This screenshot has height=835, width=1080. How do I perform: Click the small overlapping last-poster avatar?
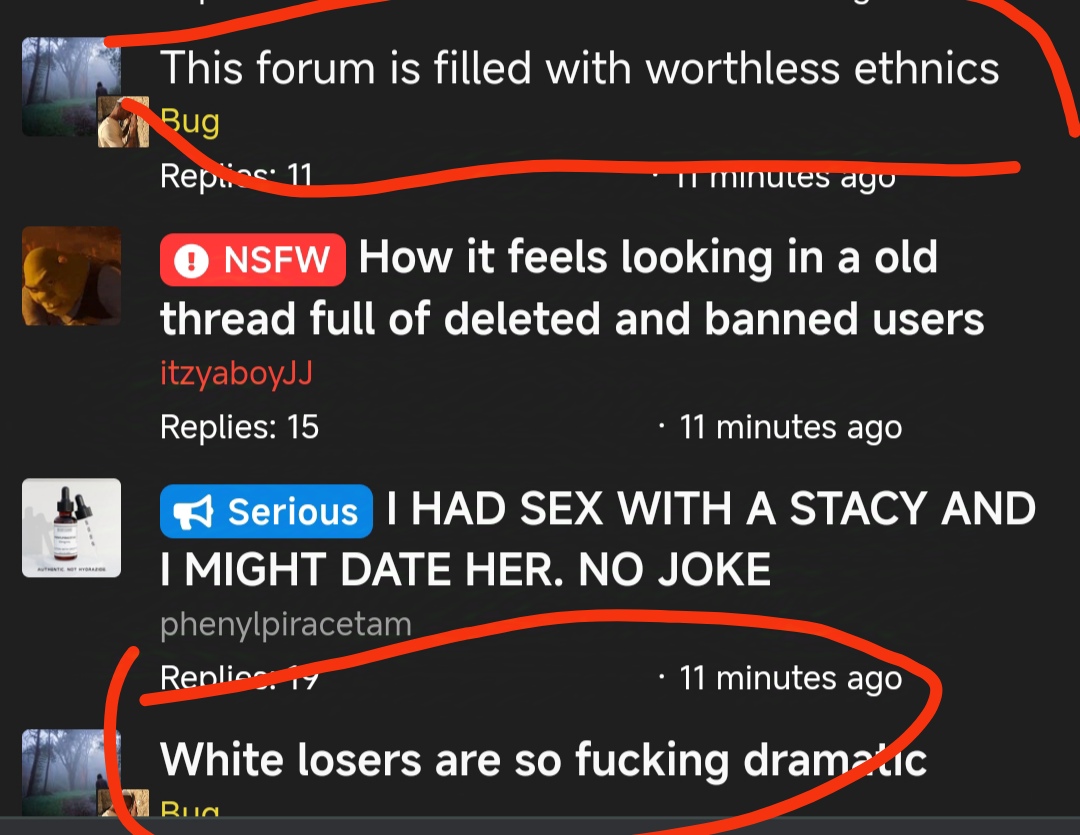click(x=123, y=122)
